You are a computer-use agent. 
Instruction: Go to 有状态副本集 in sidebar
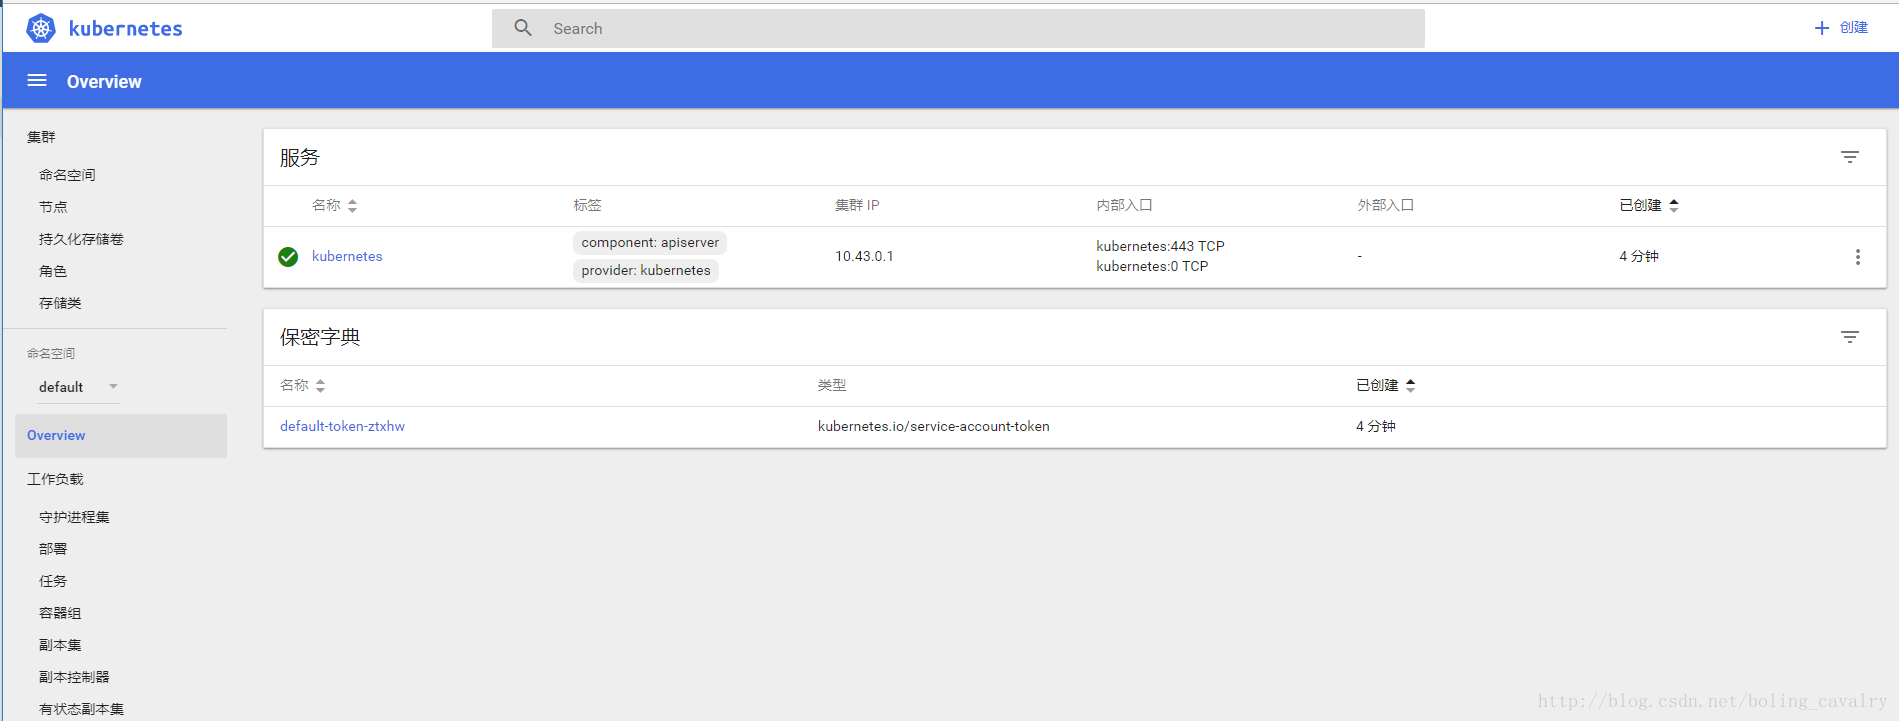[x=81, y=709]
